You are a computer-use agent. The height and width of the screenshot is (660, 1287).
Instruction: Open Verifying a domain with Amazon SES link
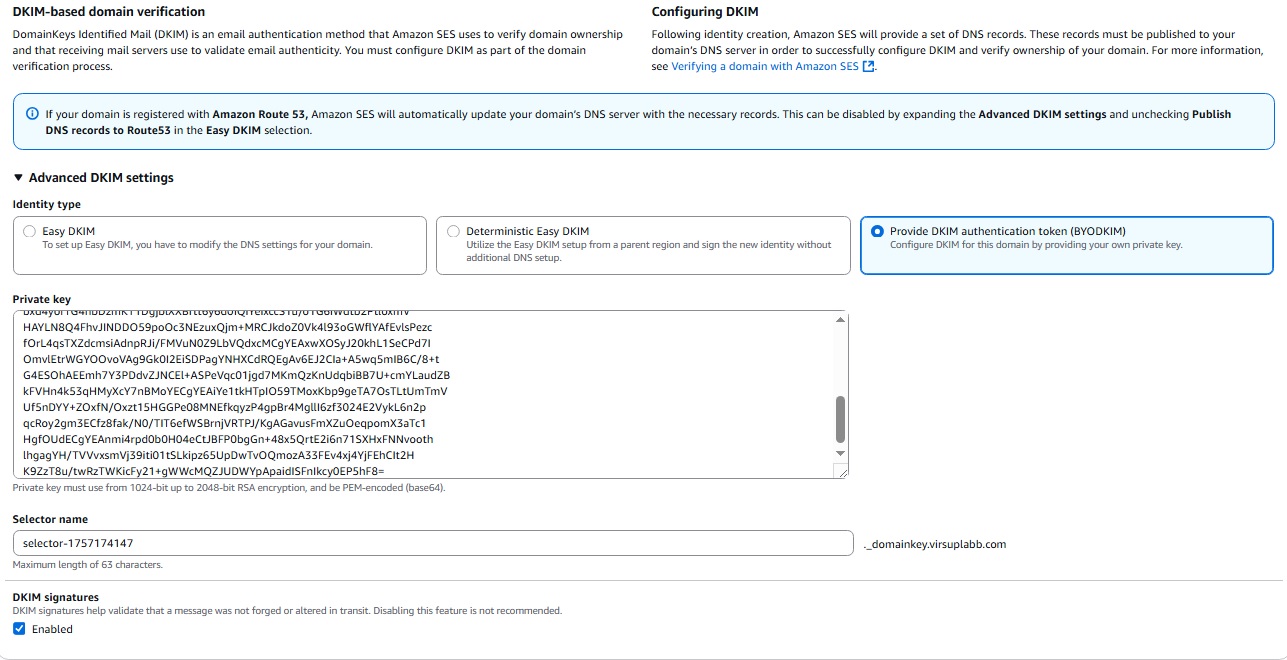pyautogui.click(x=765, y=67)
